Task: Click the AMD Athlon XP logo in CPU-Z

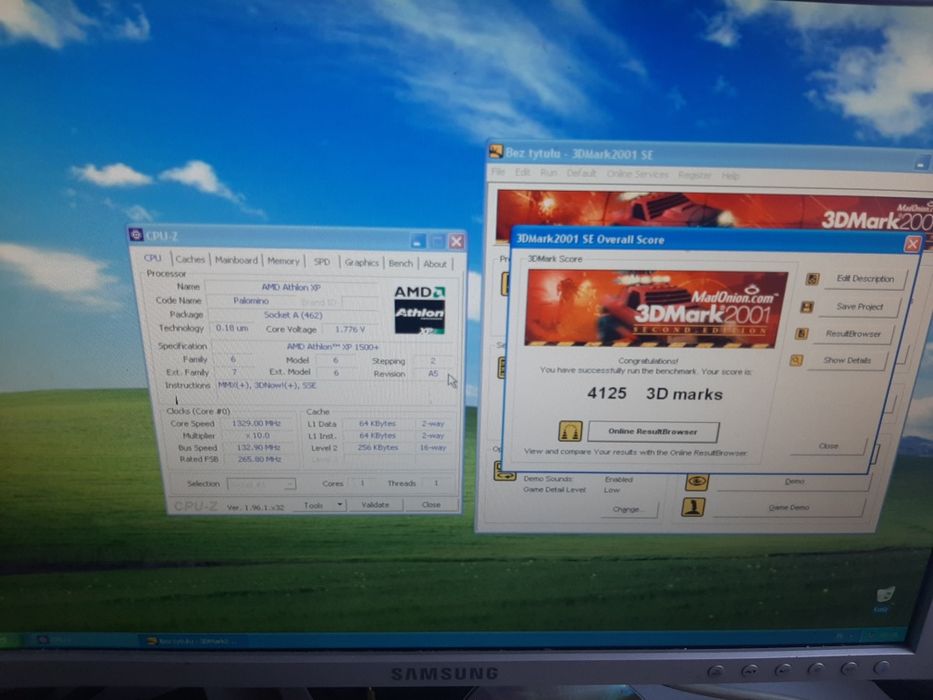Action: point(419,310)
